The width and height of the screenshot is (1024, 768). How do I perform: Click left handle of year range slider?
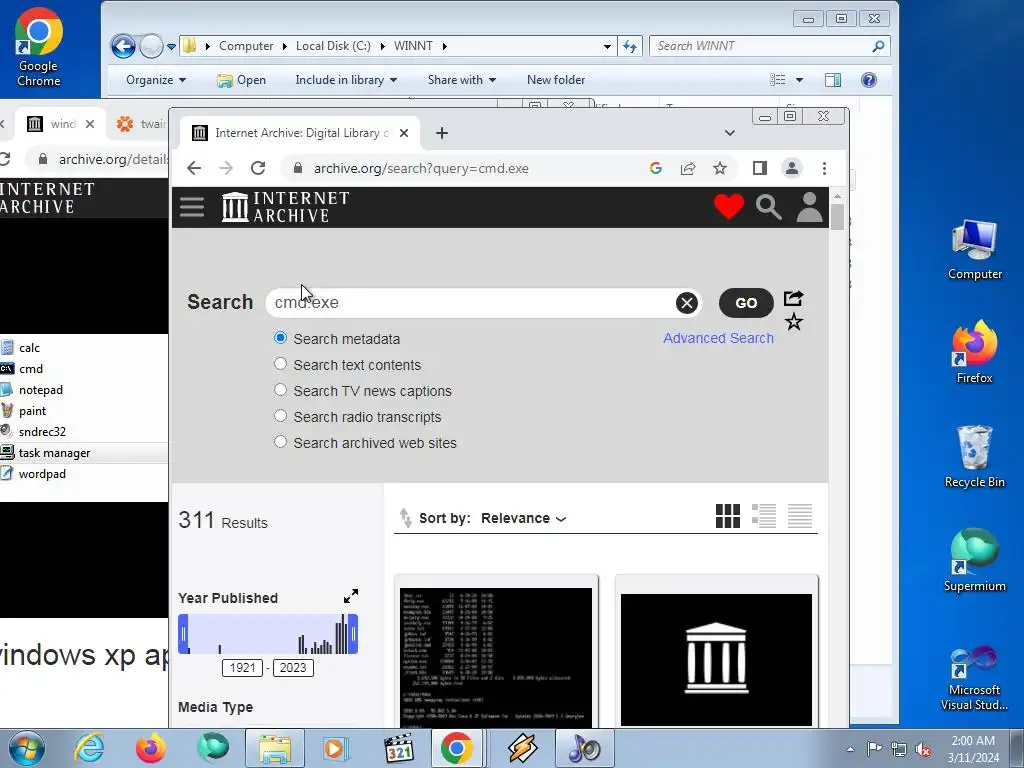[184, 633]
